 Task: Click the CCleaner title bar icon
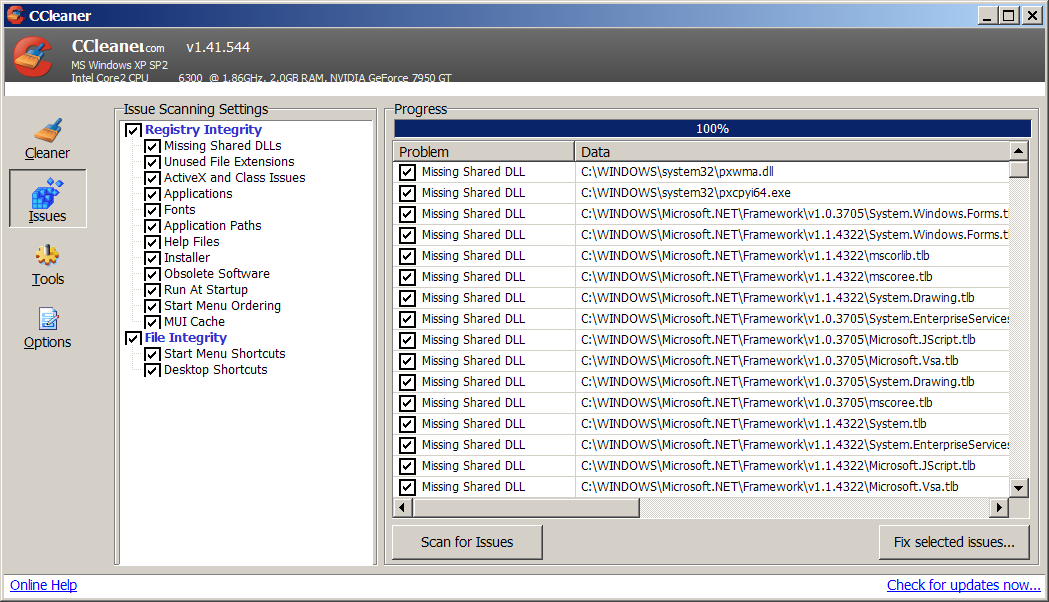pyautogui.click(x=15, y=15)
